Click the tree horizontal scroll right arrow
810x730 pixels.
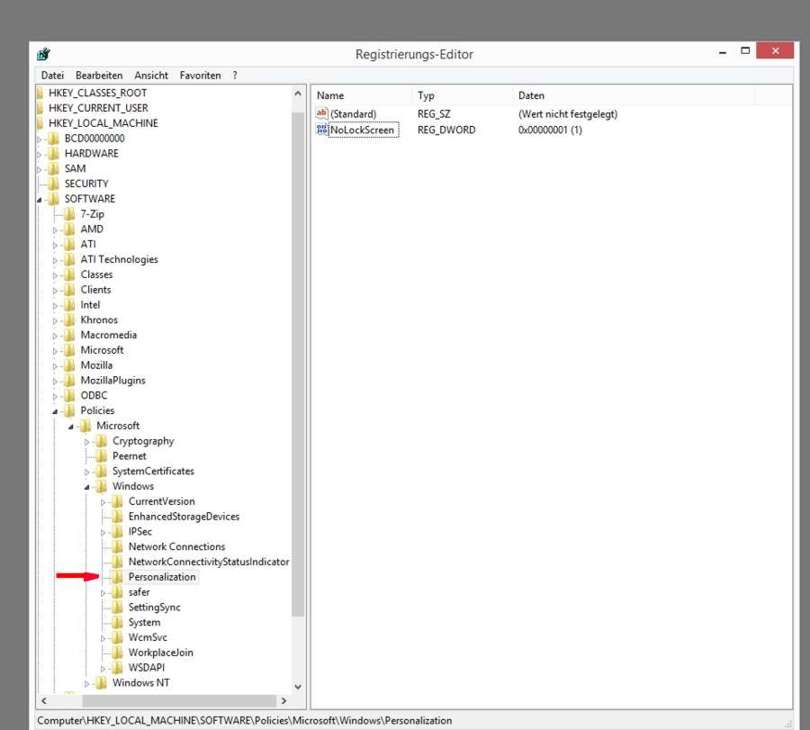tap(284, 701)
